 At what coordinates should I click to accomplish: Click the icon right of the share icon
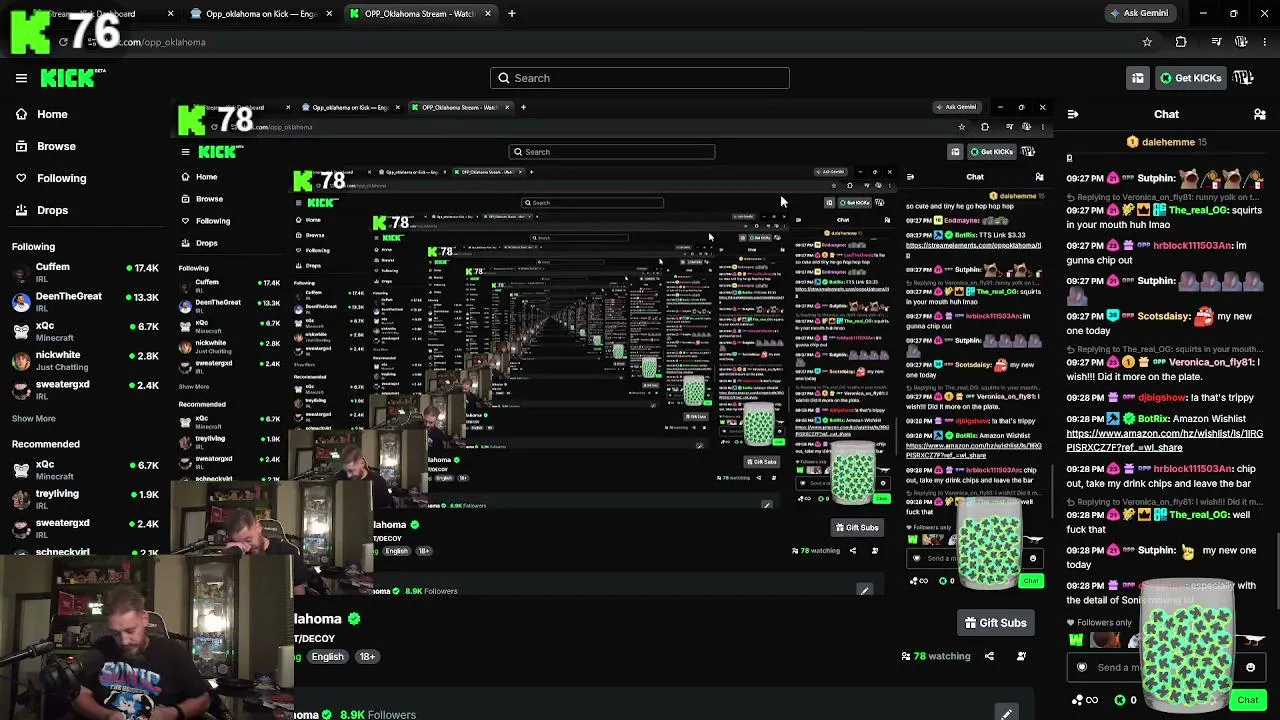point(1021,656)
